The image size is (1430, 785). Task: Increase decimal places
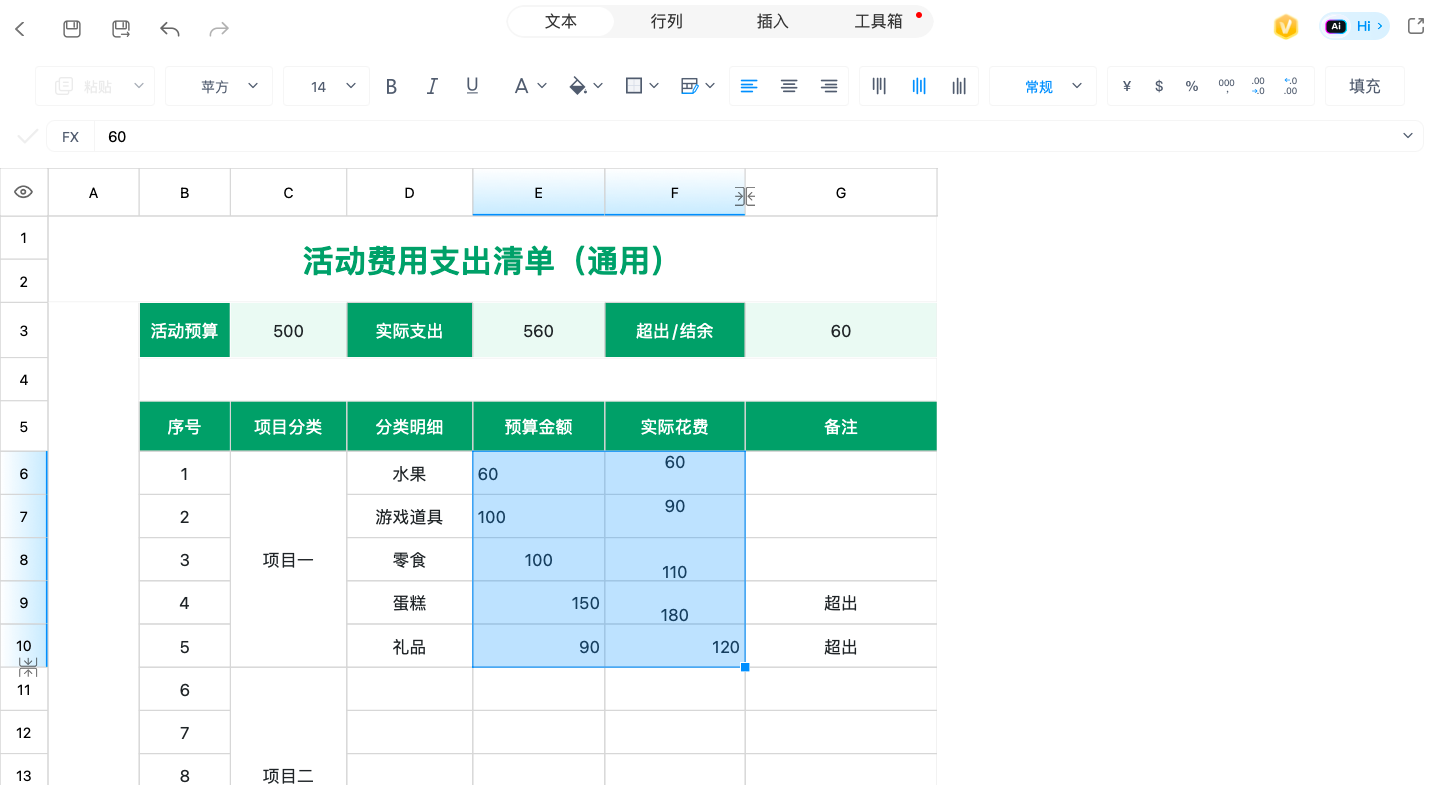coord(1258,87)
